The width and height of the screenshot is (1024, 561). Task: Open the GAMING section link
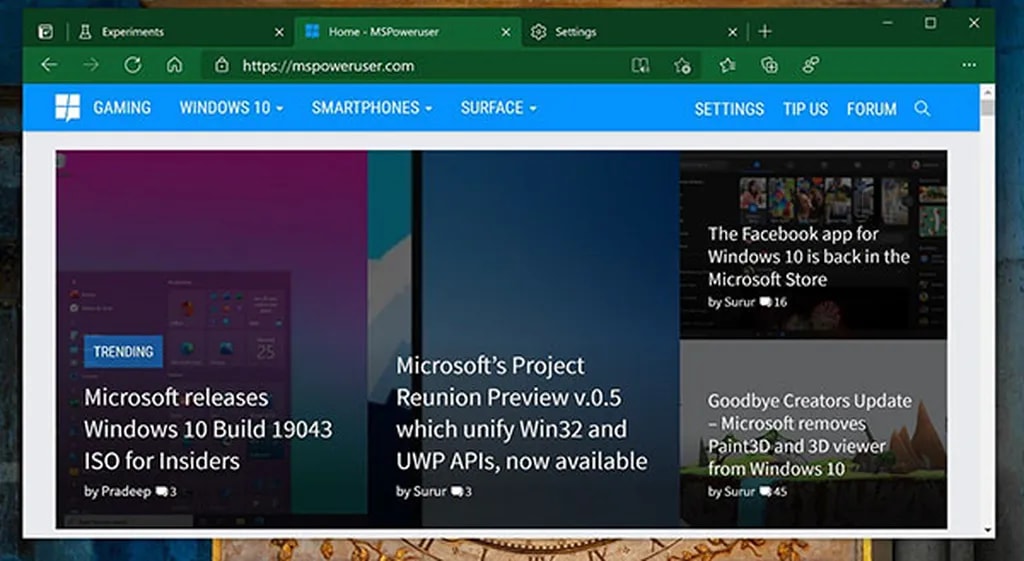pyautogui.click(x=122, y=108)
